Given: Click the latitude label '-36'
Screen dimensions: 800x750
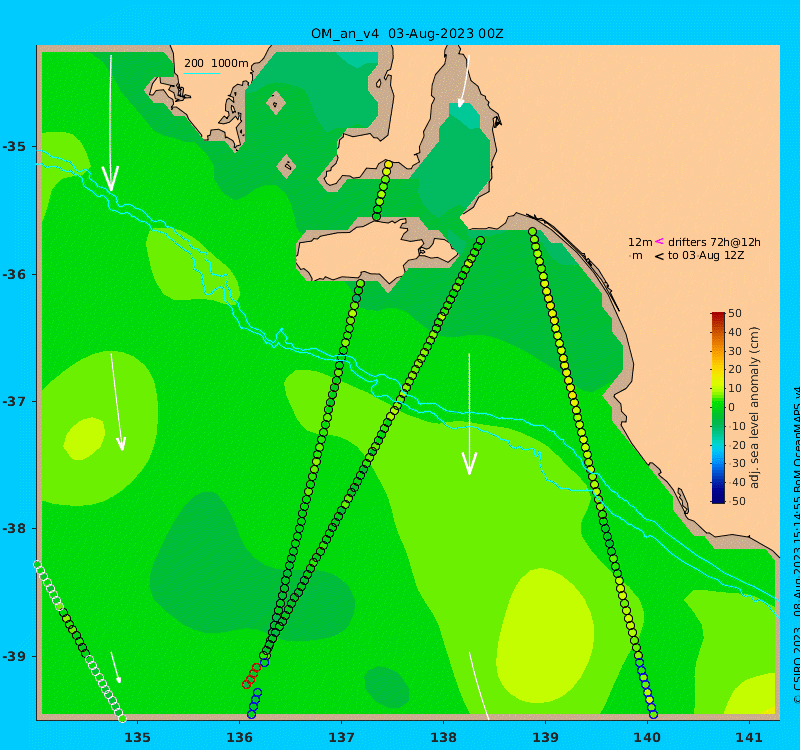Looking at the screenshot, I should (14, 274).
